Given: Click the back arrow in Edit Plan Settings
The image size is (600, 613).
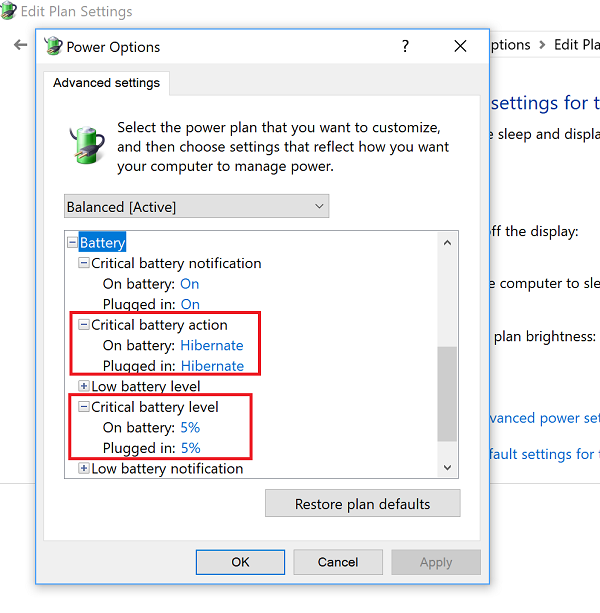Looking at the screenshot, I should click(x=20, y=45).
